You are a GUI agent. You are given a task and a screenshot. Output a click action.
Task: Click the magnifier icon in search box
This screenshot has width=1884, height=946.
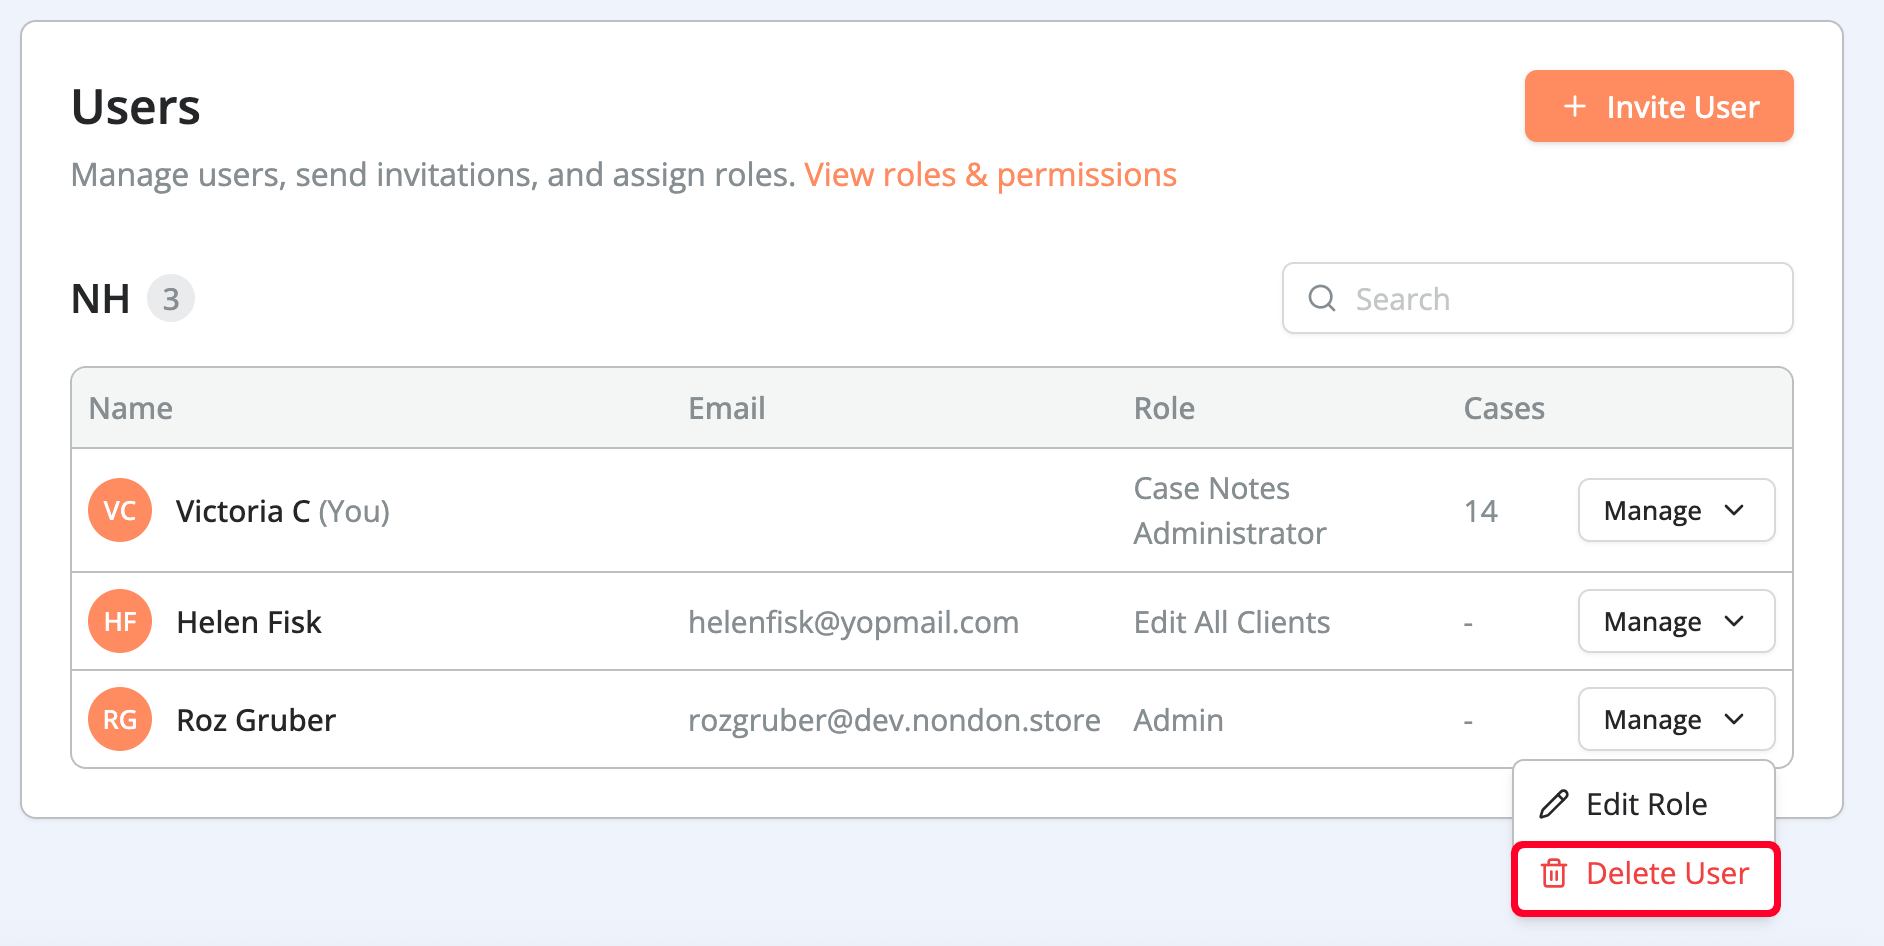1322,298
